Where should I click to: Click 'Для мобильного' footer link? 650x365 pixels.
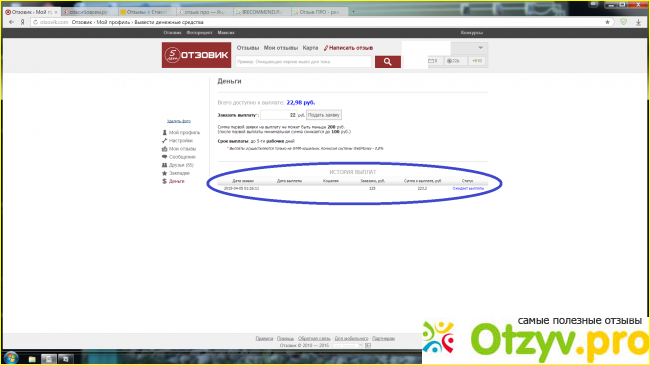351,338
